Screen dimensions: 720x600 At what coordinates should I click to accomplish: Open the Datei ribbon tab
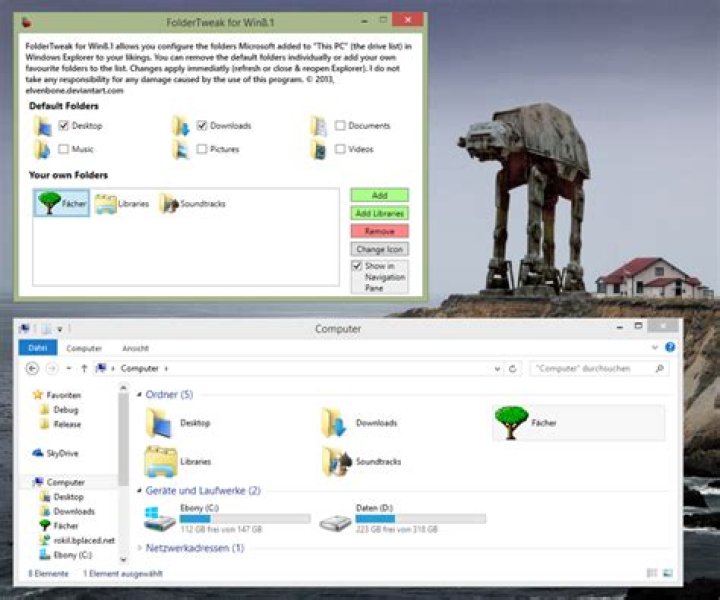point(38,348)
